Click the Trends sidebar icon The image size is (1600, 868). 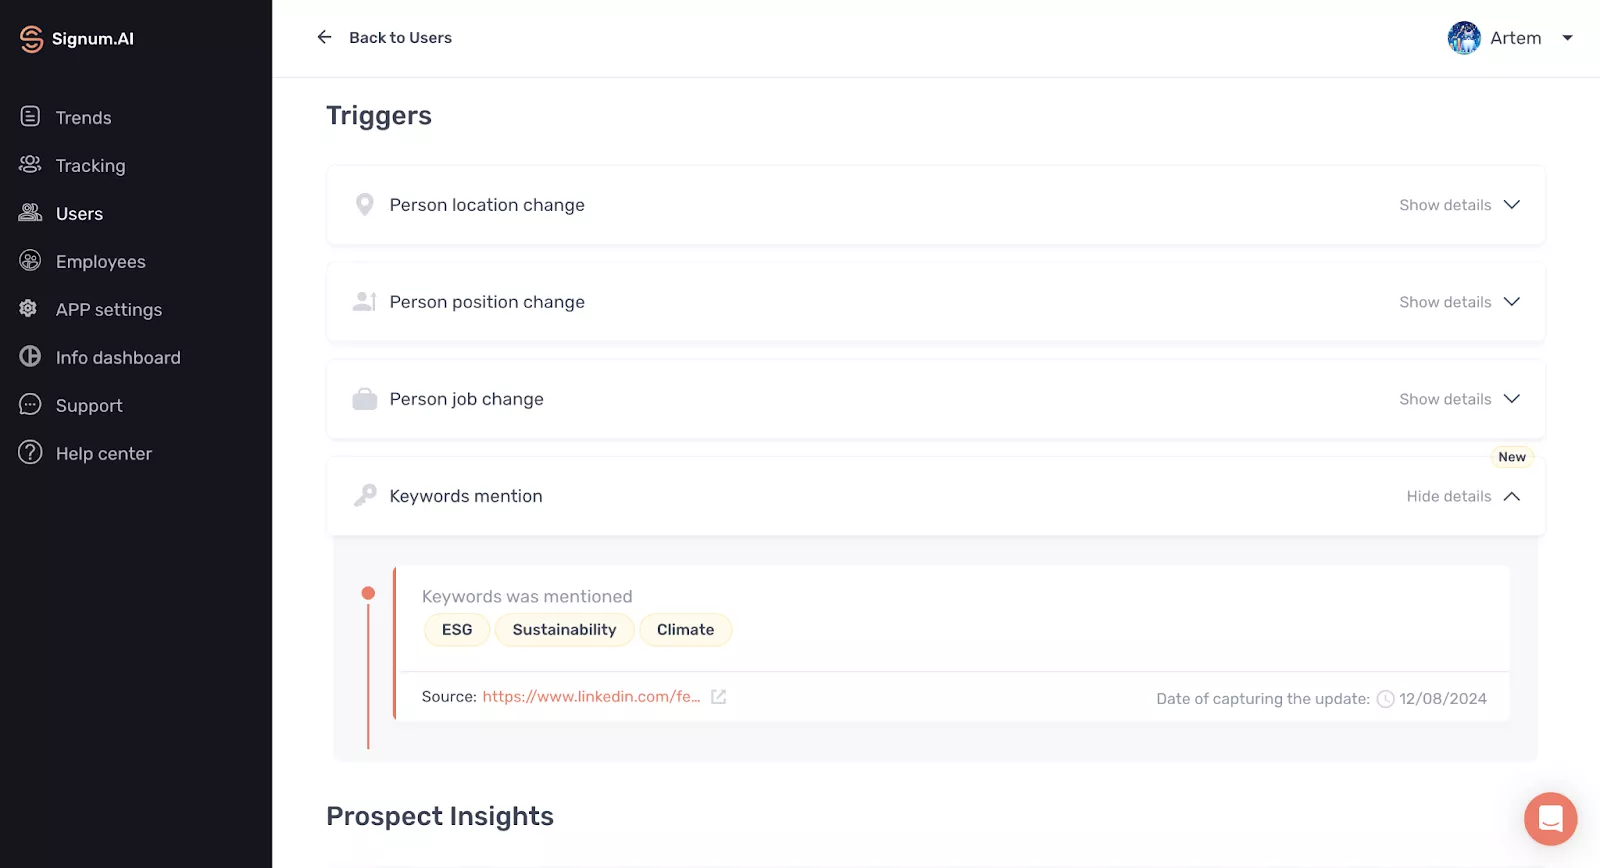tap(31, 117)
